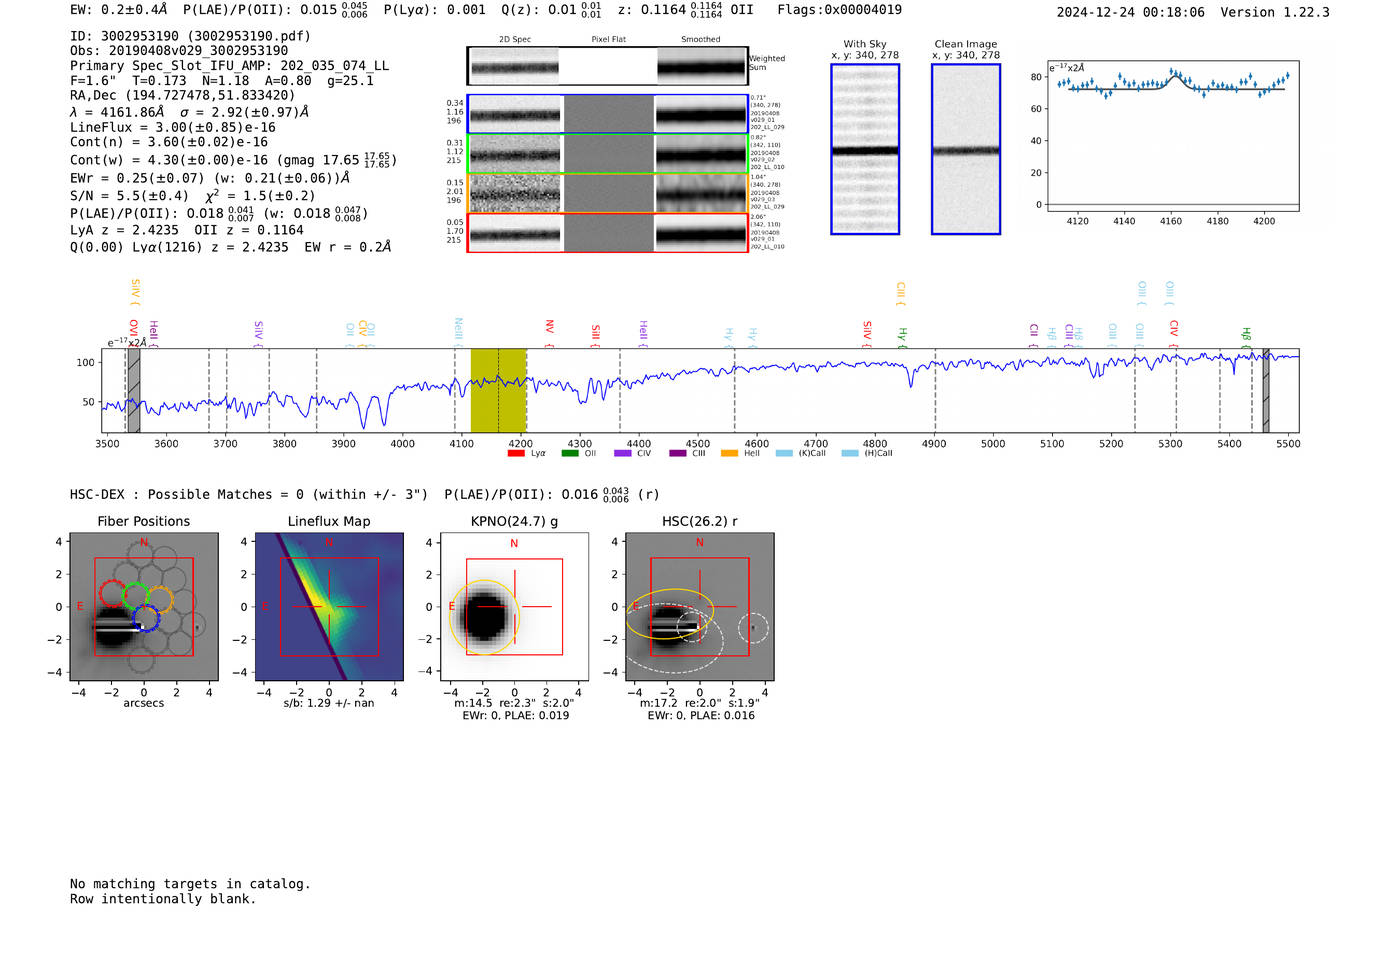Click the red OVI line label
1400x953 pixels.
click(133, 330)
